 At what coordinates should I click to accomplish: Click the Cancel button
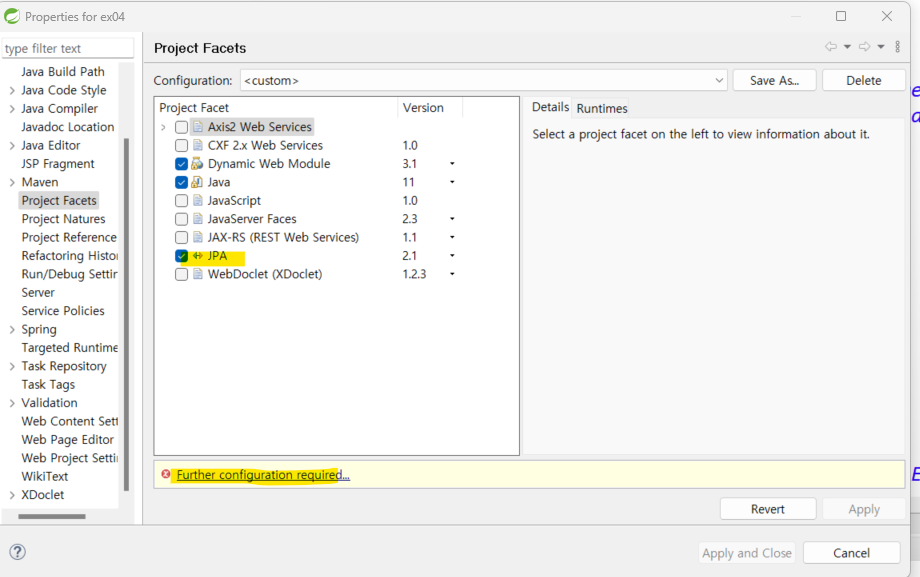[851, 553]
